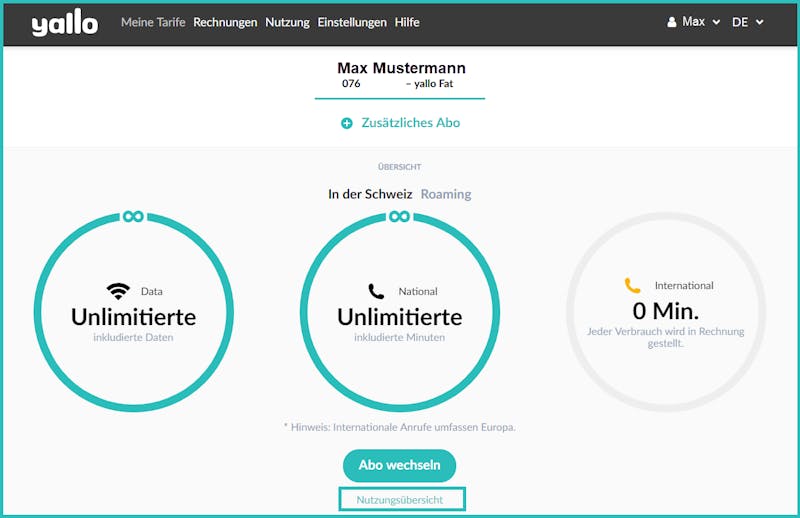The image size is (800, 518).
Task: Click the inkludierte Minuten label
Action: (399, 337)
